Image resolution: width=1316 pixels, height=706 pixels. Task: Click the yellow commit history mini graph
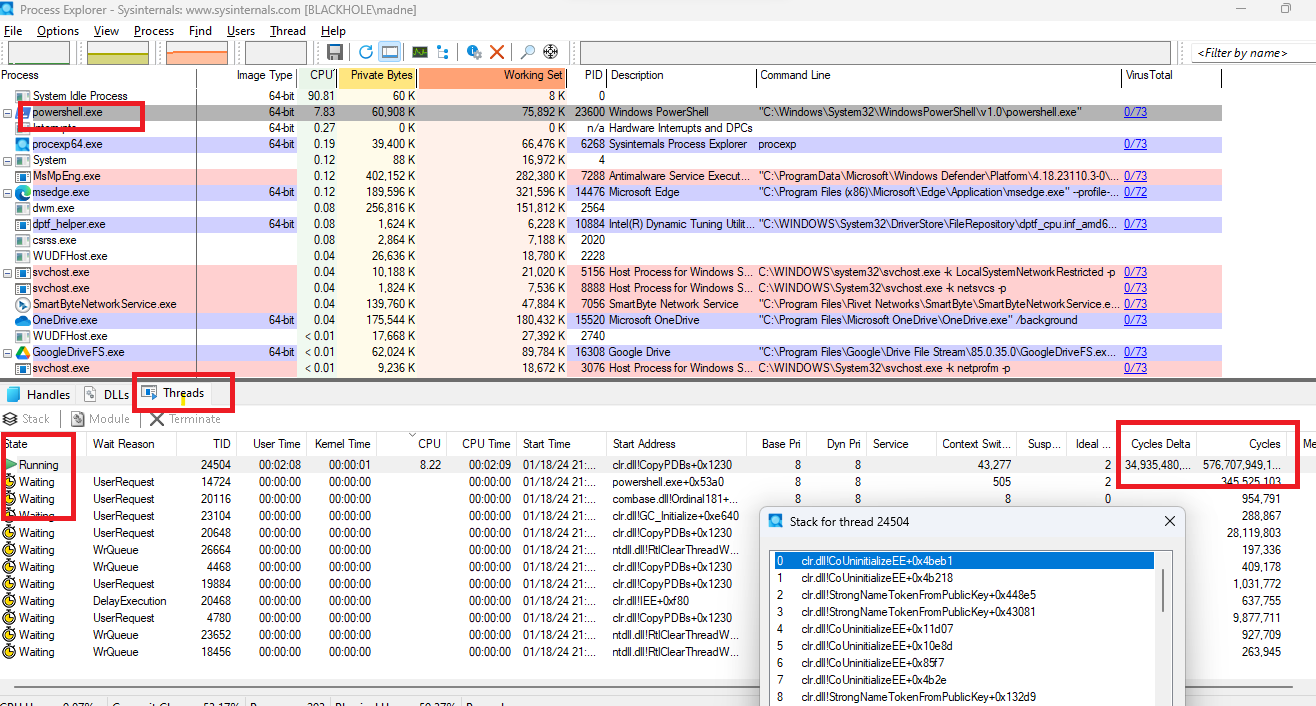click(118, 53)
